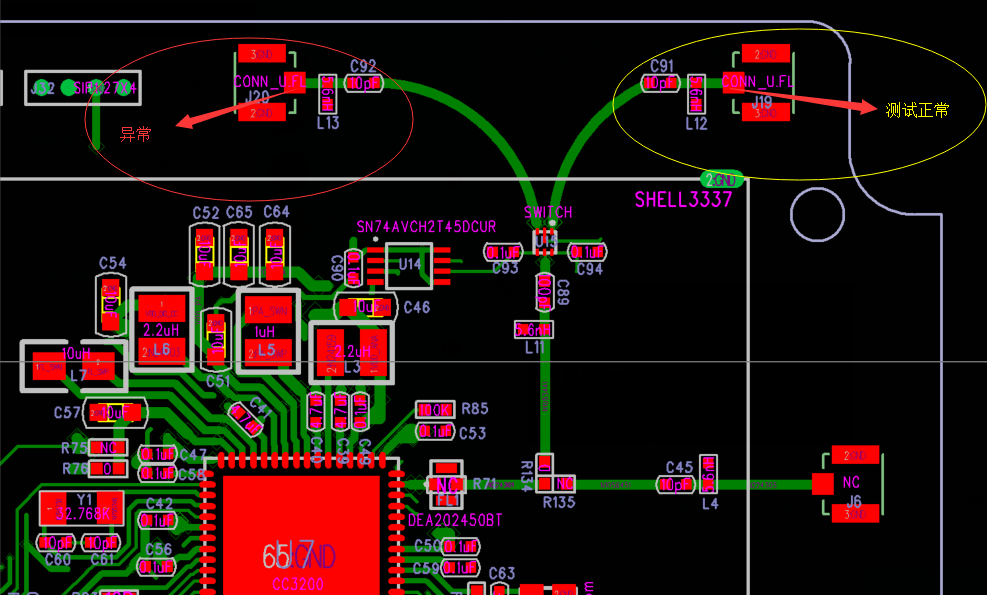Select the C90 capacitor left of U14
Image resolution: width=987 pixels, height=595 pixels.
pos(353,266)
